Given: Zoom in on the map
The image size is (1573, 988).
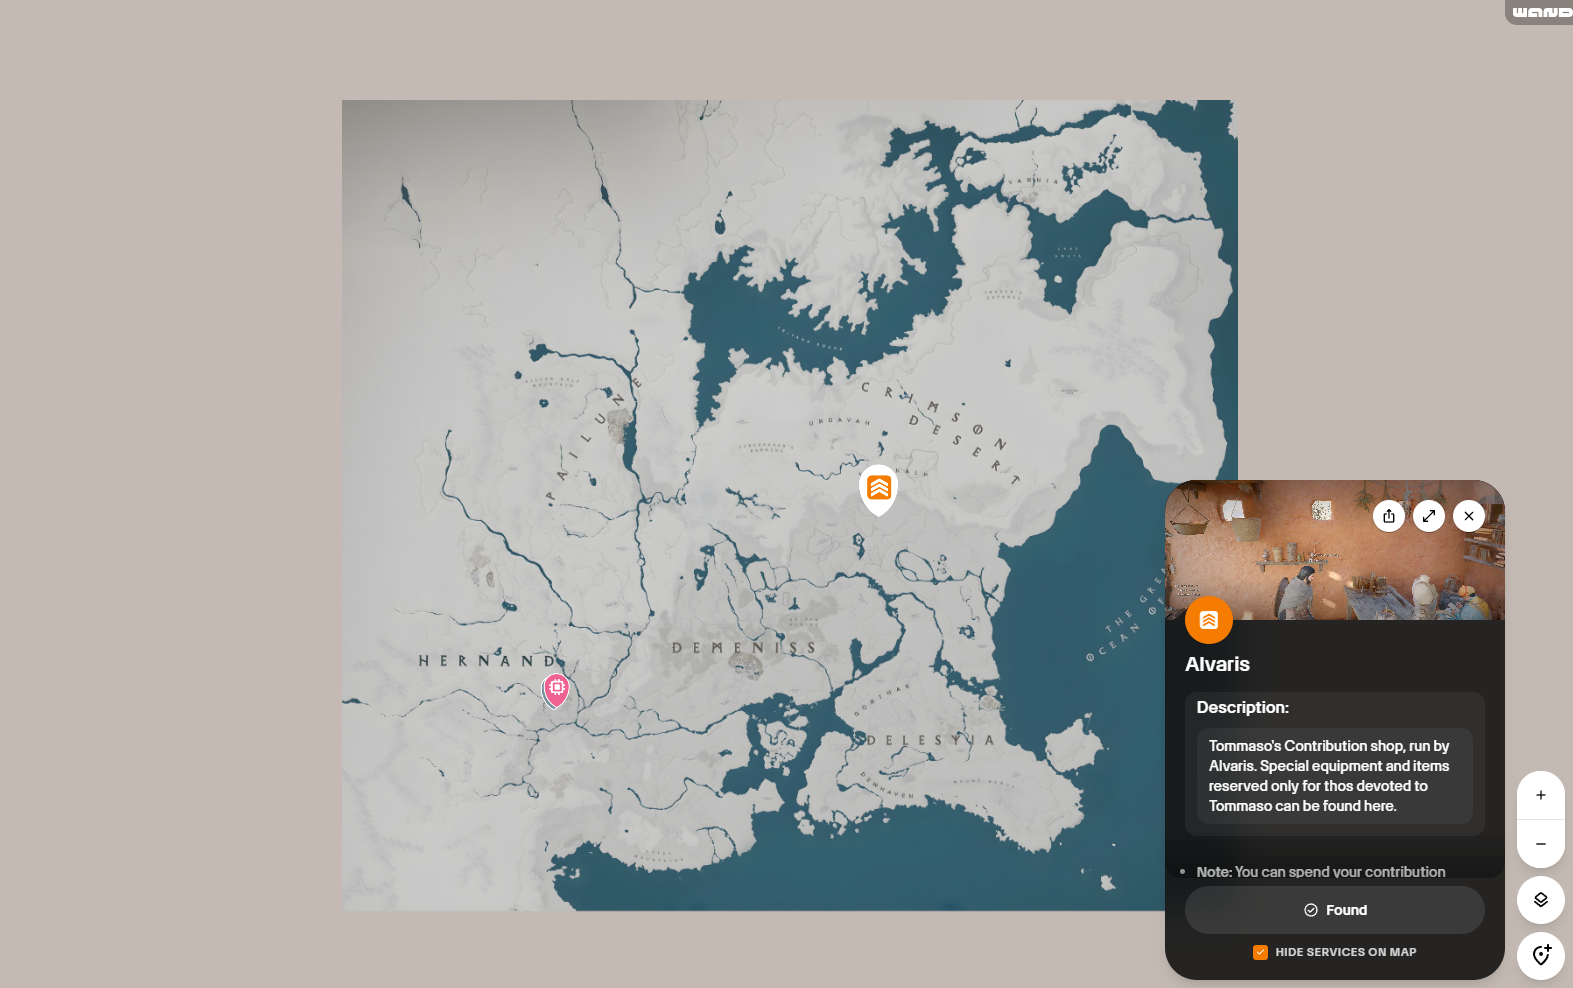Looking at the screenshot, I should pos(1541,795).
